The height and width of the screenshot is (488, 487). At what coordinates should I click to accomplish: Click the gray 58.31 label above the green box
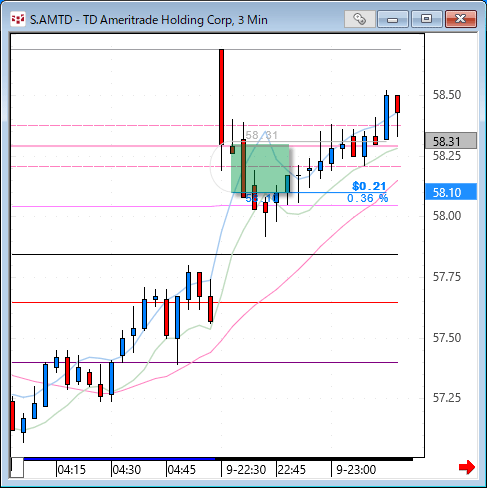(x=261, y=135)
